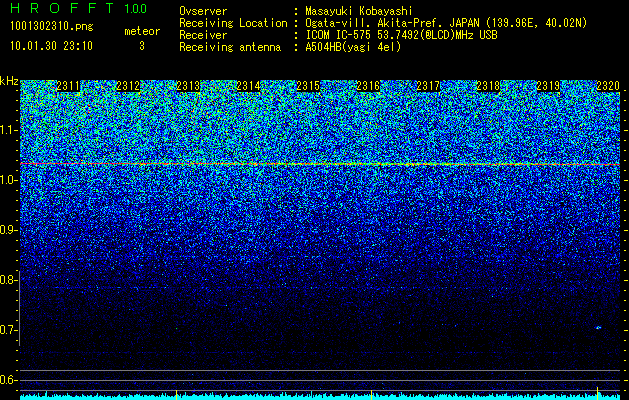Select the Ogata-vill. Akita-Pref. JAPAN location text

[x=446, y=23]
